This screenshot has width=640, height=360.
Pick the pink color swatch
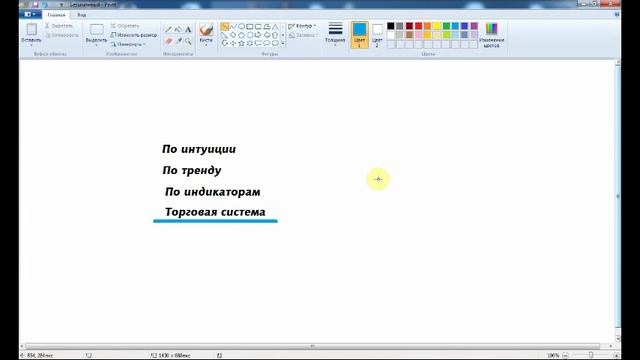[x=418, y=35]
